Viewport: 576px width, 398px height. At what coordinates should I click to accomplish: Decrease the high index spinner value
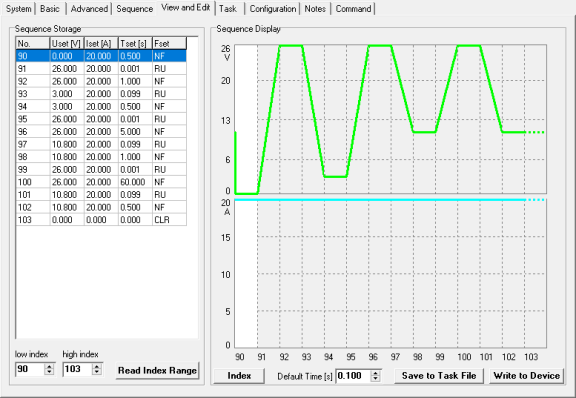(97, 372)
